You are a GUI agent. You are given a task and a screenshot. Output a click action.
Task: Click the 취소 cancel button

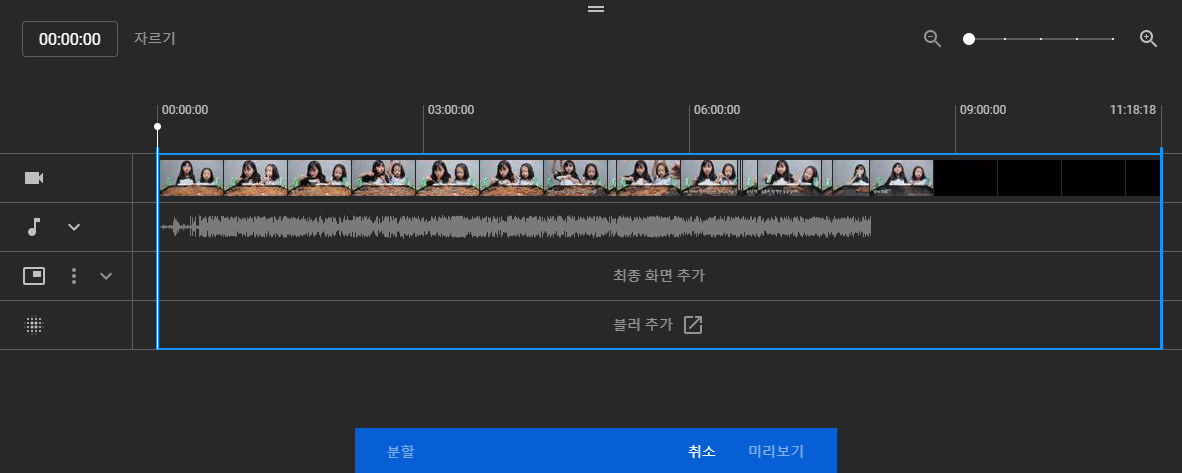(x=702, y=451)
